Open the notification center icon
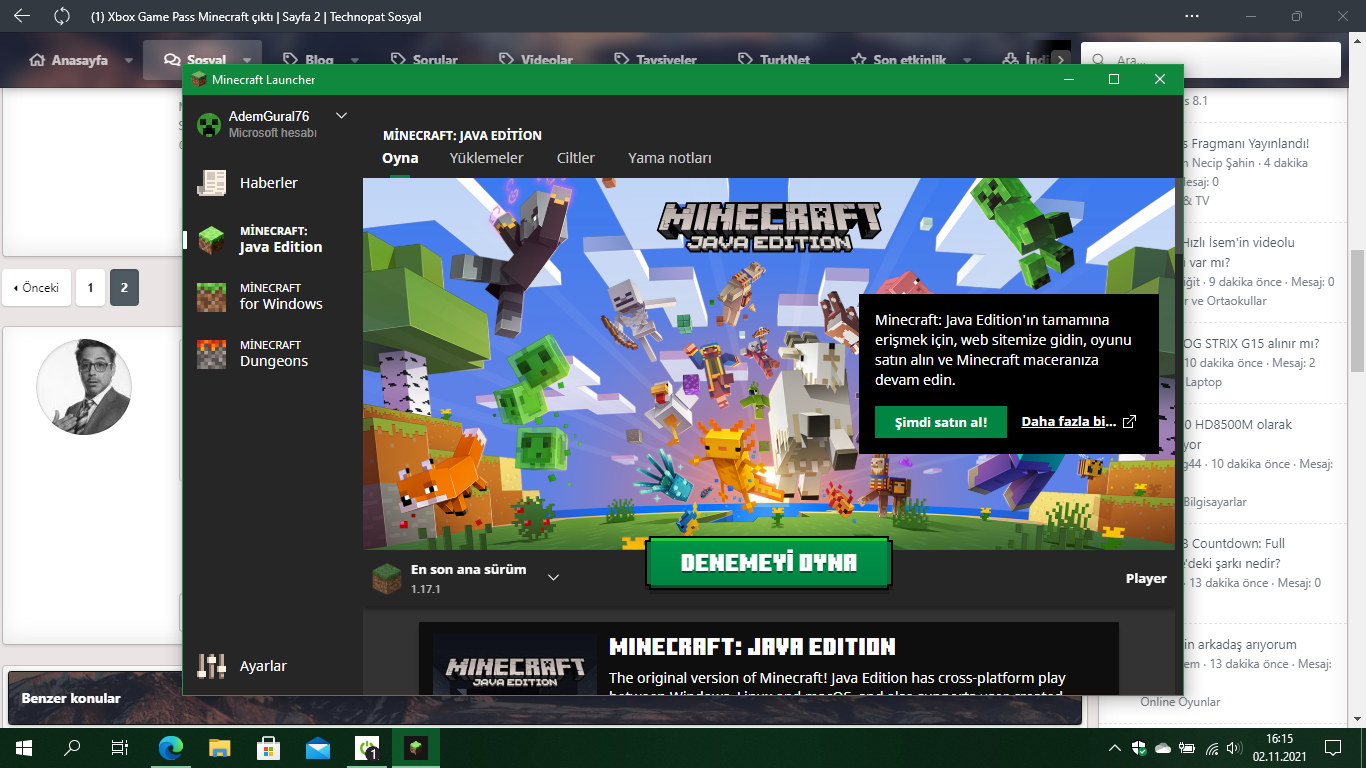Screen dimensions: 1366x768 (x=1332, y=747)
